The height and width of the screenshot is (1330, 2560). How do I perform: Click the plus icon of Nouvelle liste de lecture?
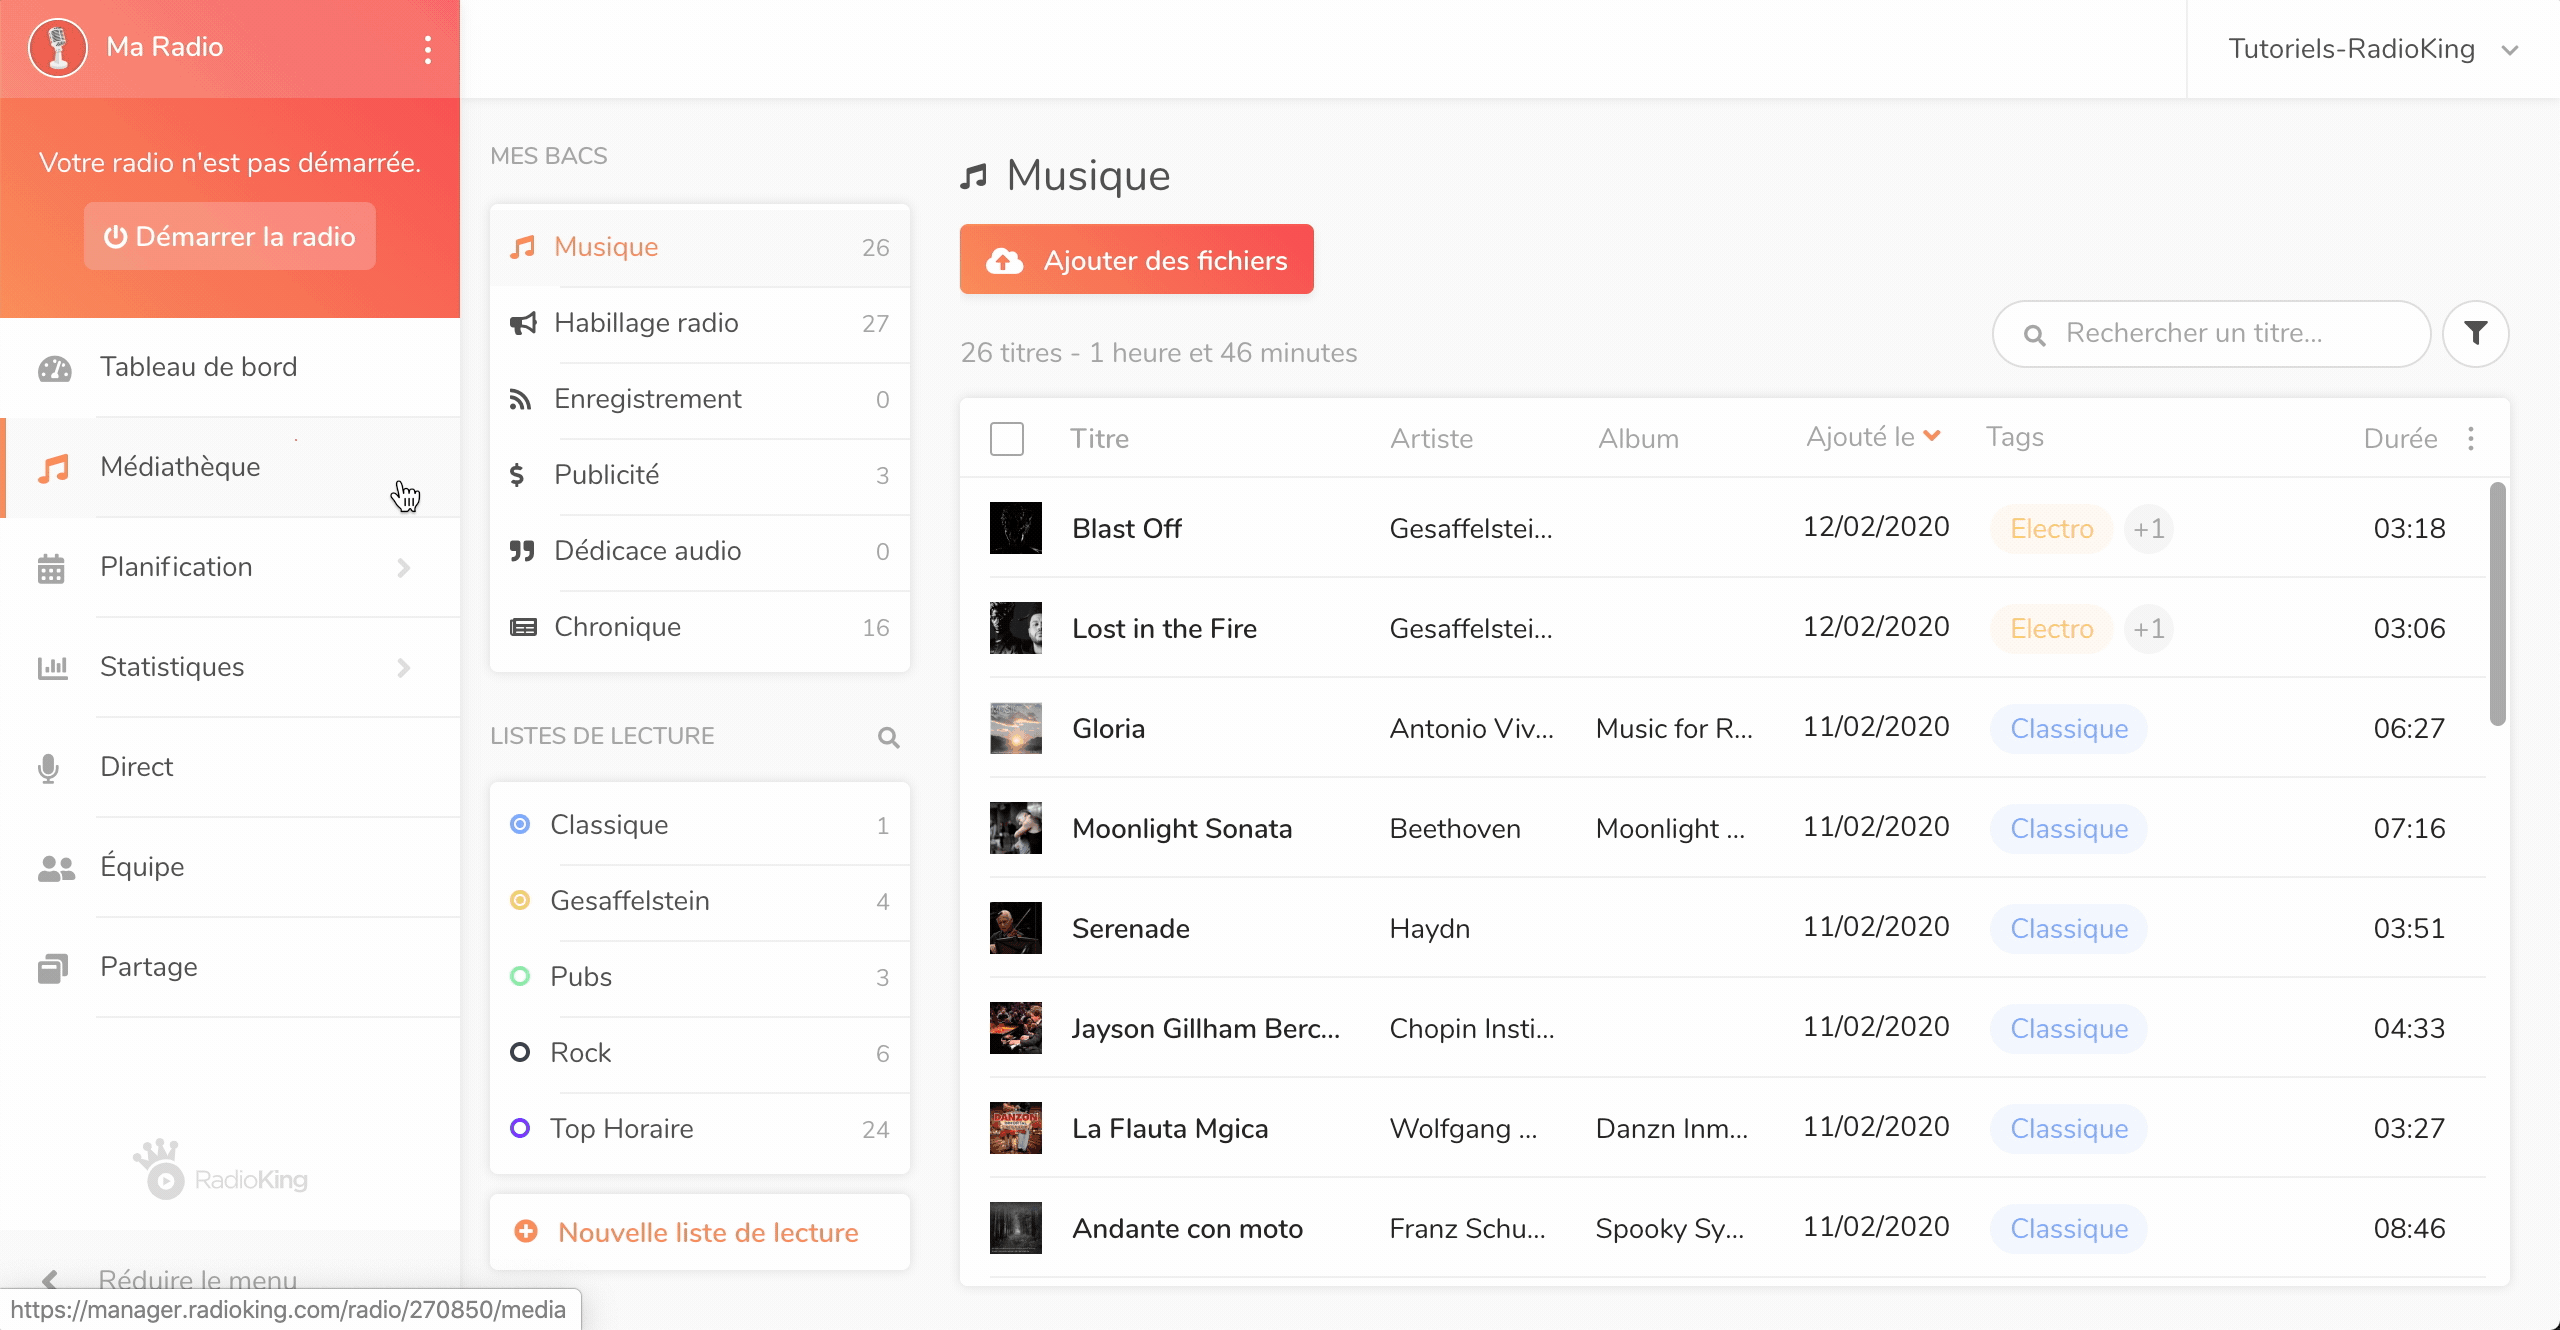[526, 1231]
